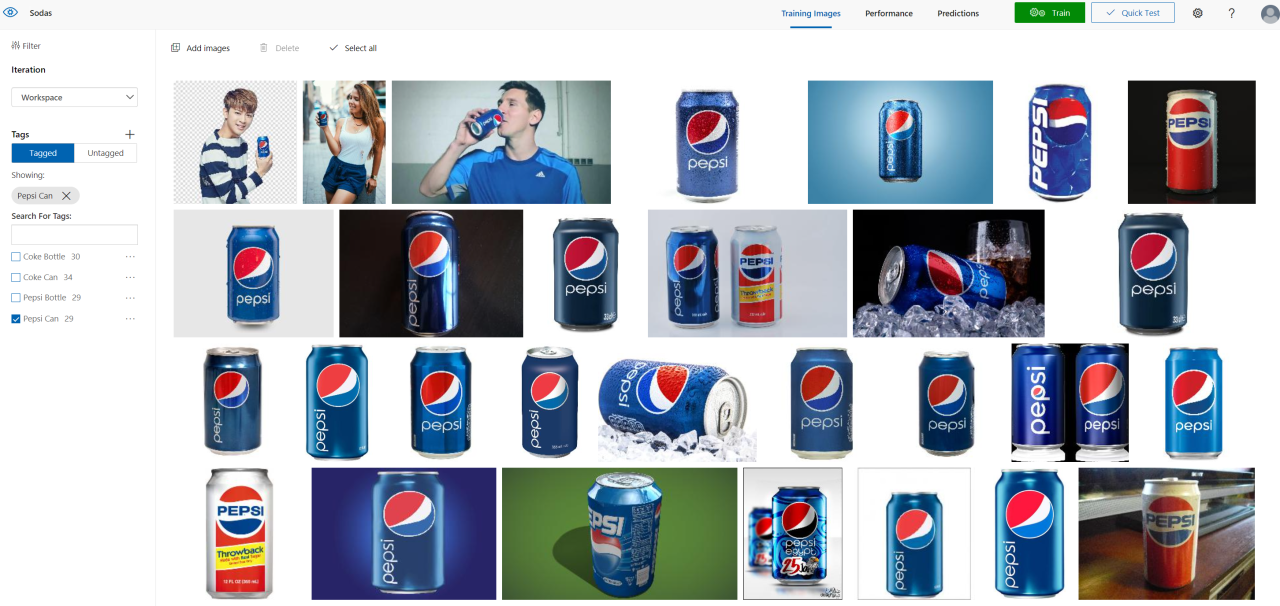Viewport: 1280px width, 606px height.
Task: Run a Quick Test
Action: coord(1133,13)
